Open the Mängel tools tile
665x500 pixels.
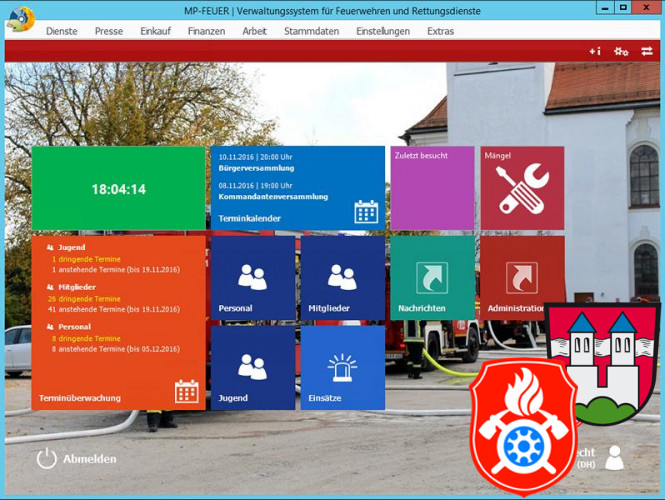[522, 188]
